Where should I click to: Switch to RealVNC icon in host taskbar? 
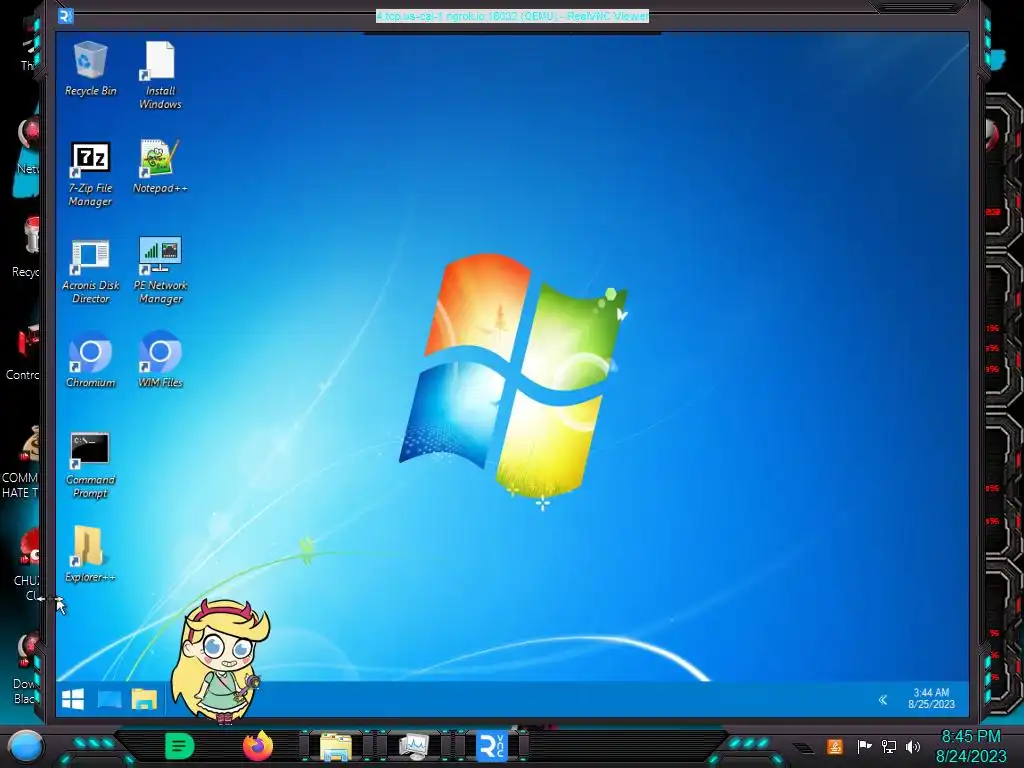(x=491, y=746)
